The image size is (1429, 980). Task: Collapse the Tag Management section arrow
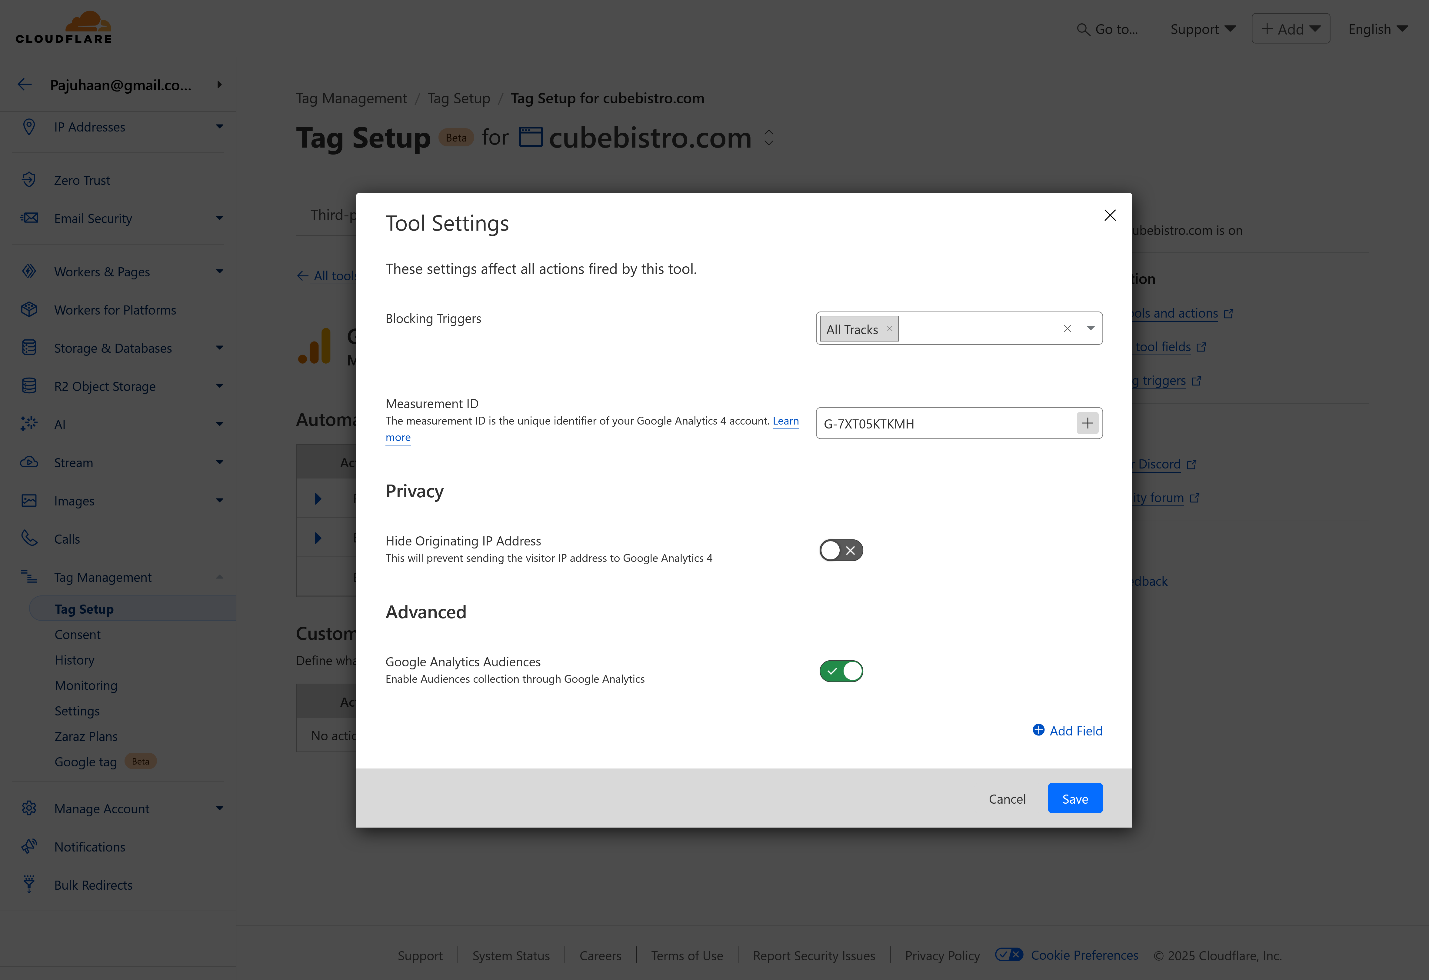pos(219,577)
